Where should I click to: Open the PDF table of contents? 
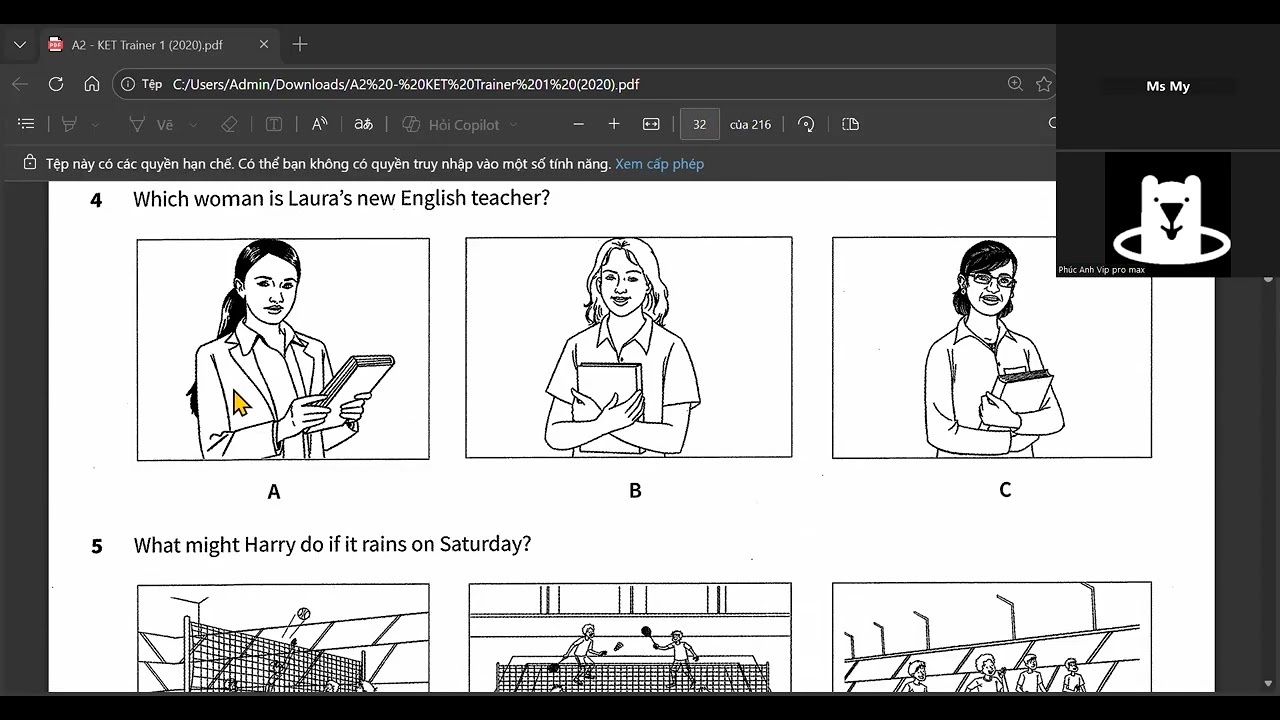pos(26,124)
